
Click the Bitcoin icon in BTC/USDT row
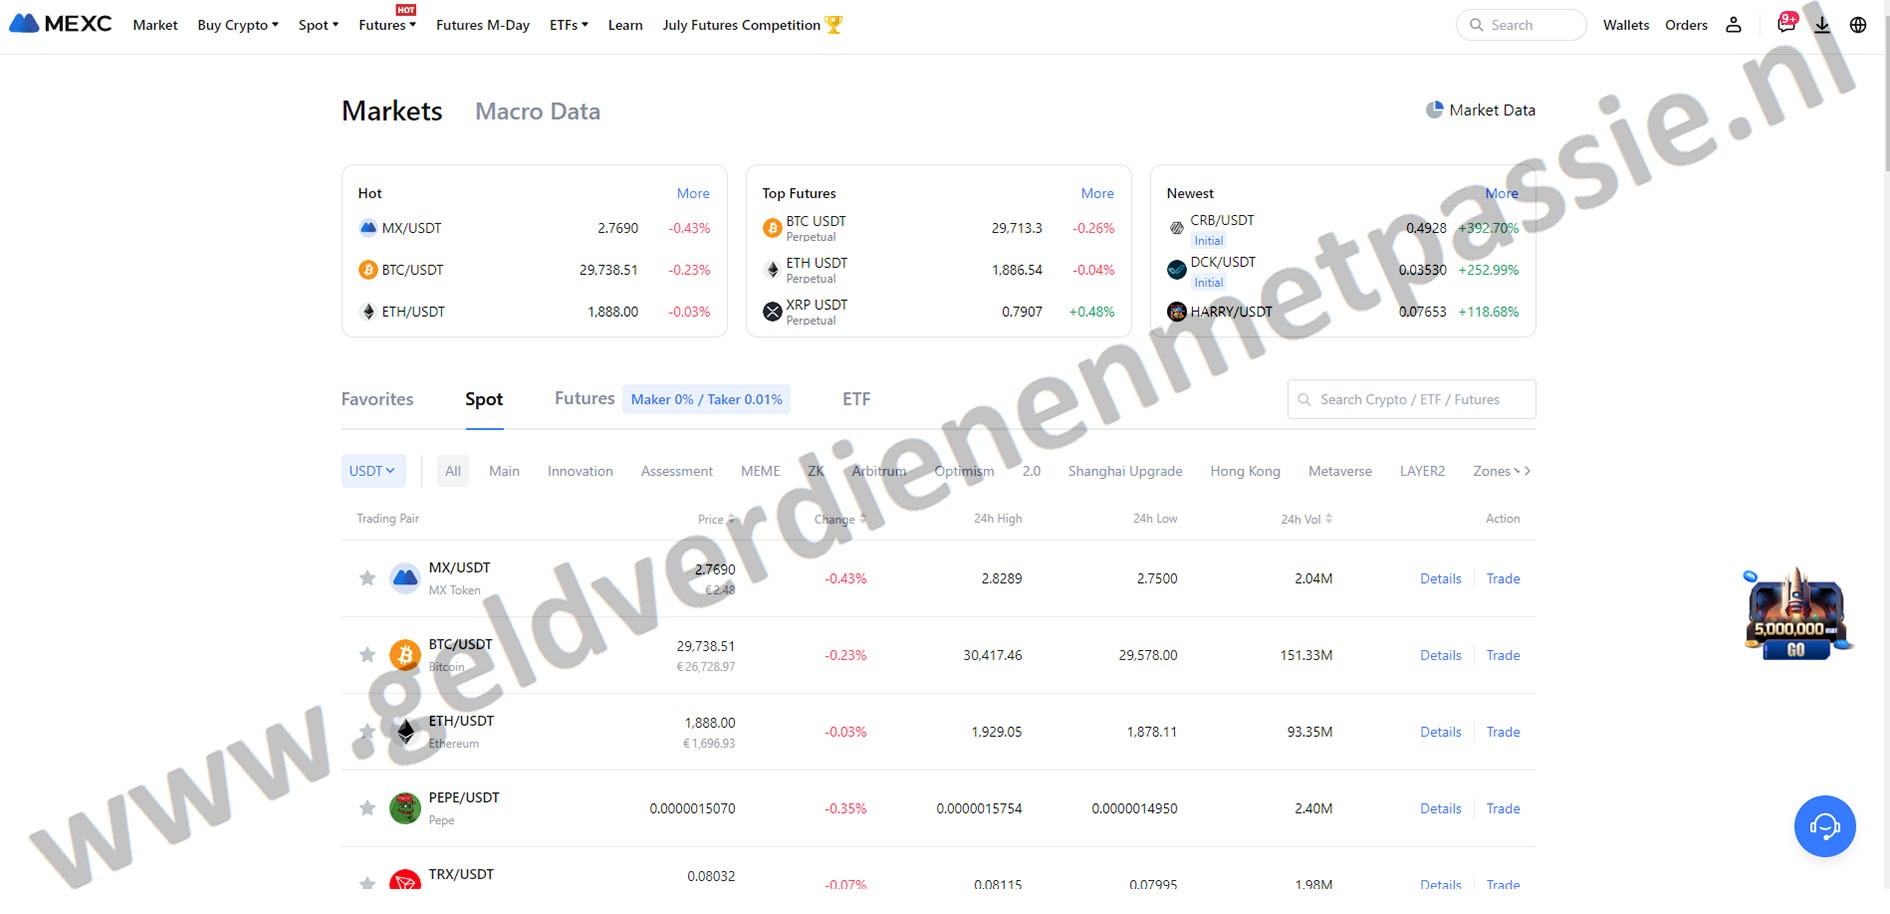coord(405,655)
